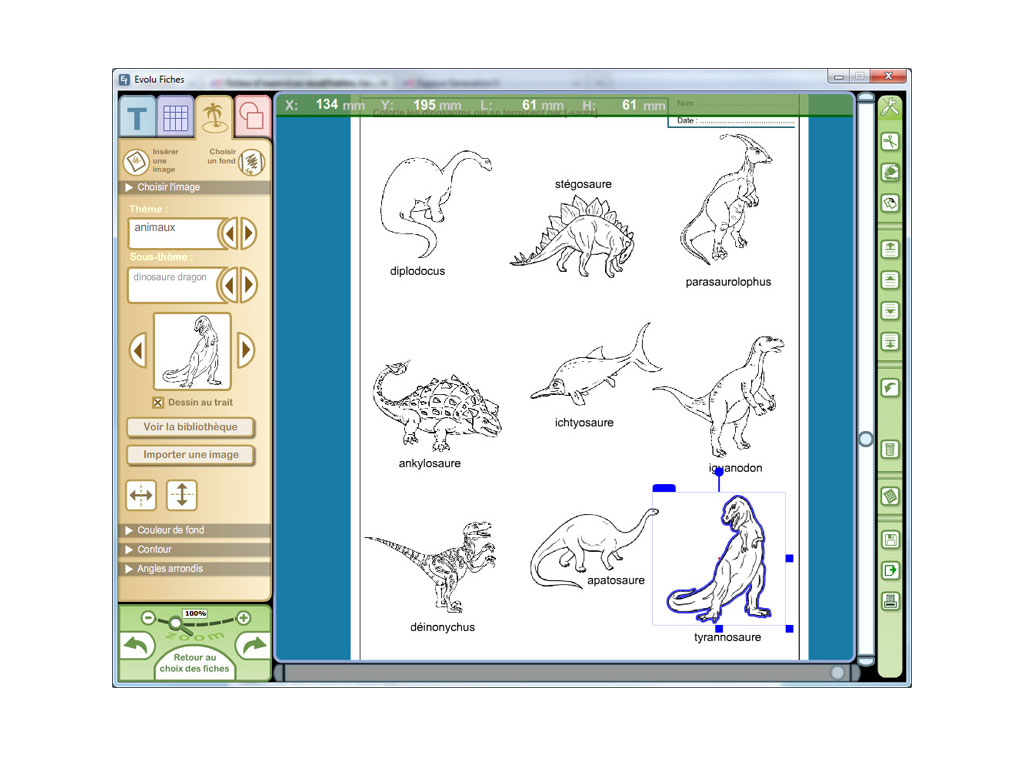
Task: Click the printer icon
Action: click(889, 601)
